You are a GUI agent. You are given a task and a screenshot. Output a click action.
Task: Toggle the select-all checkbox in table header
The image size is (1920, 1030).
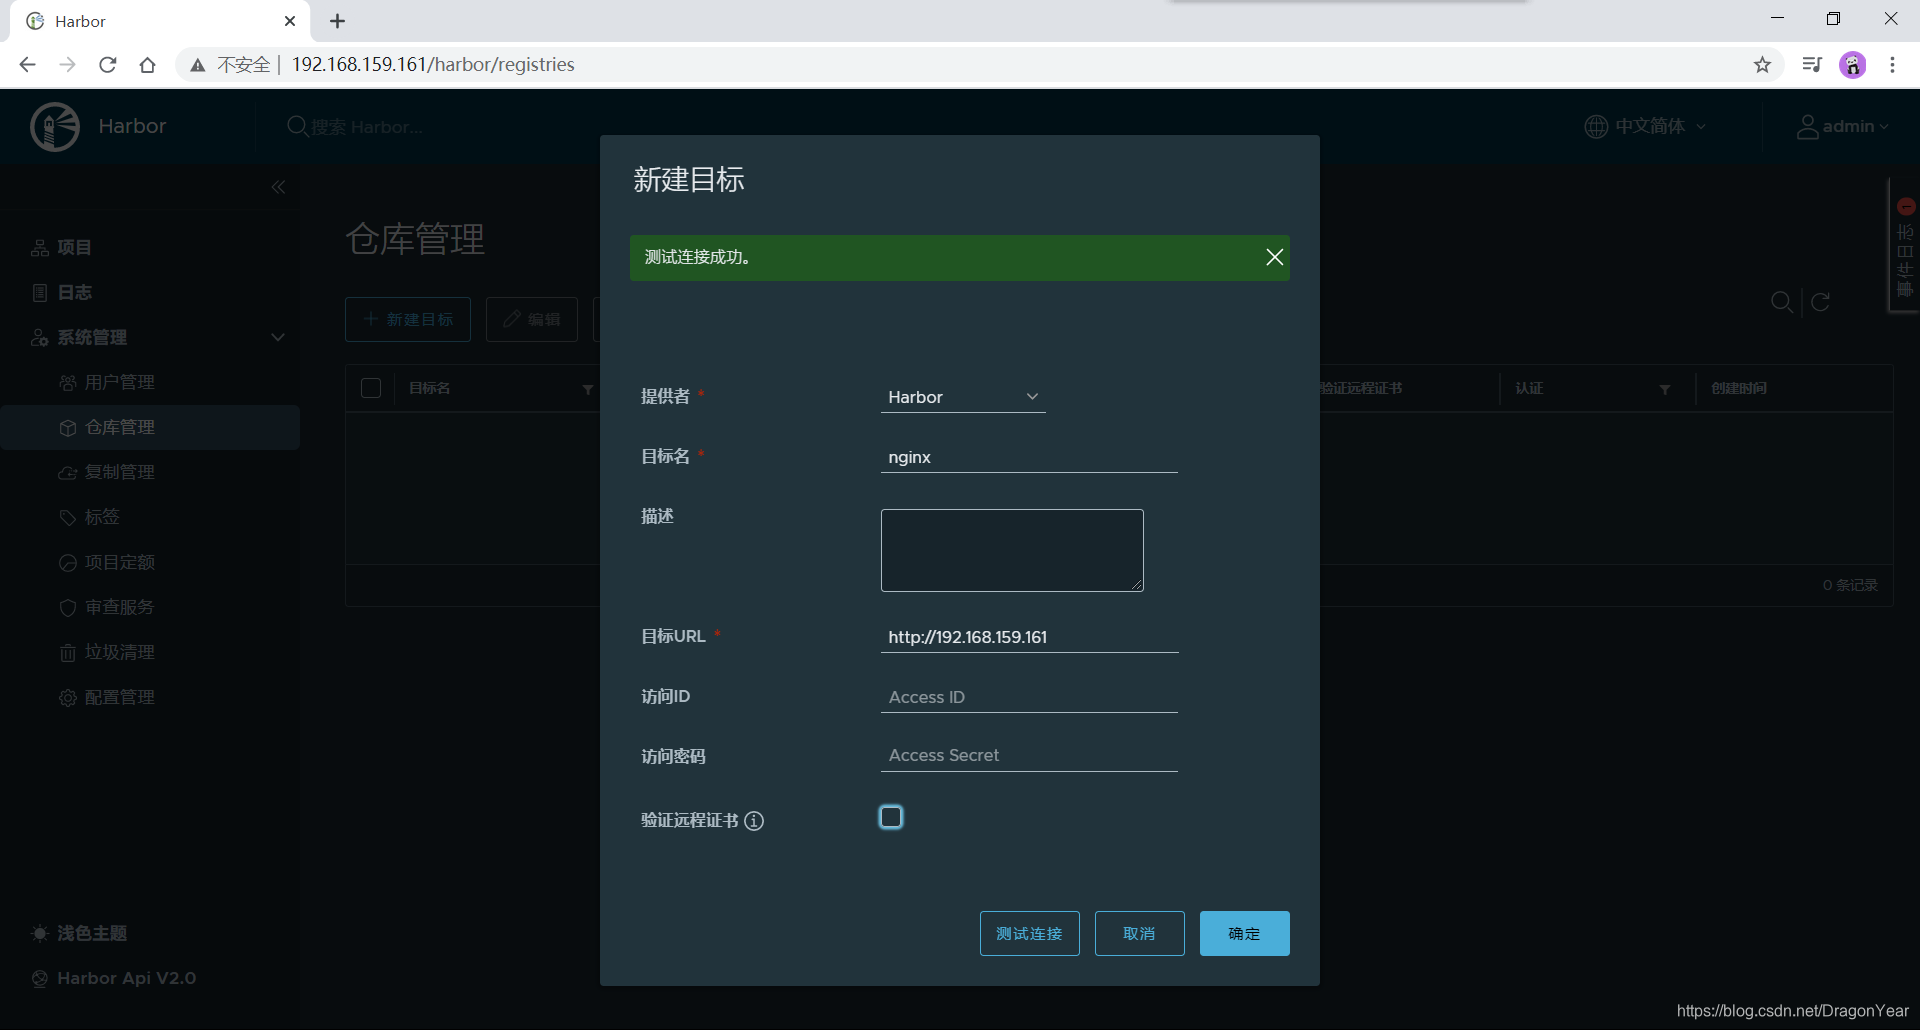[x=371, y=388]
